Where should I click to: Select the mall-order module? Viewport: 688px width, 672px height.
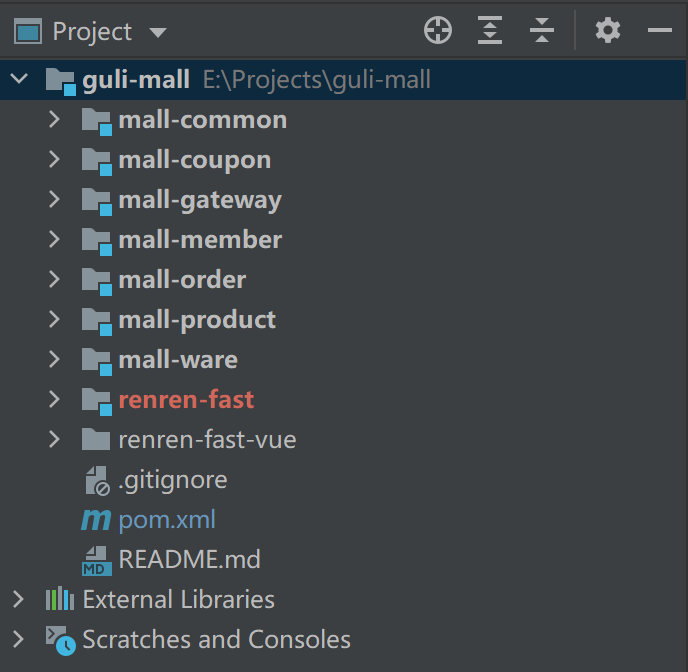point(182,280)
